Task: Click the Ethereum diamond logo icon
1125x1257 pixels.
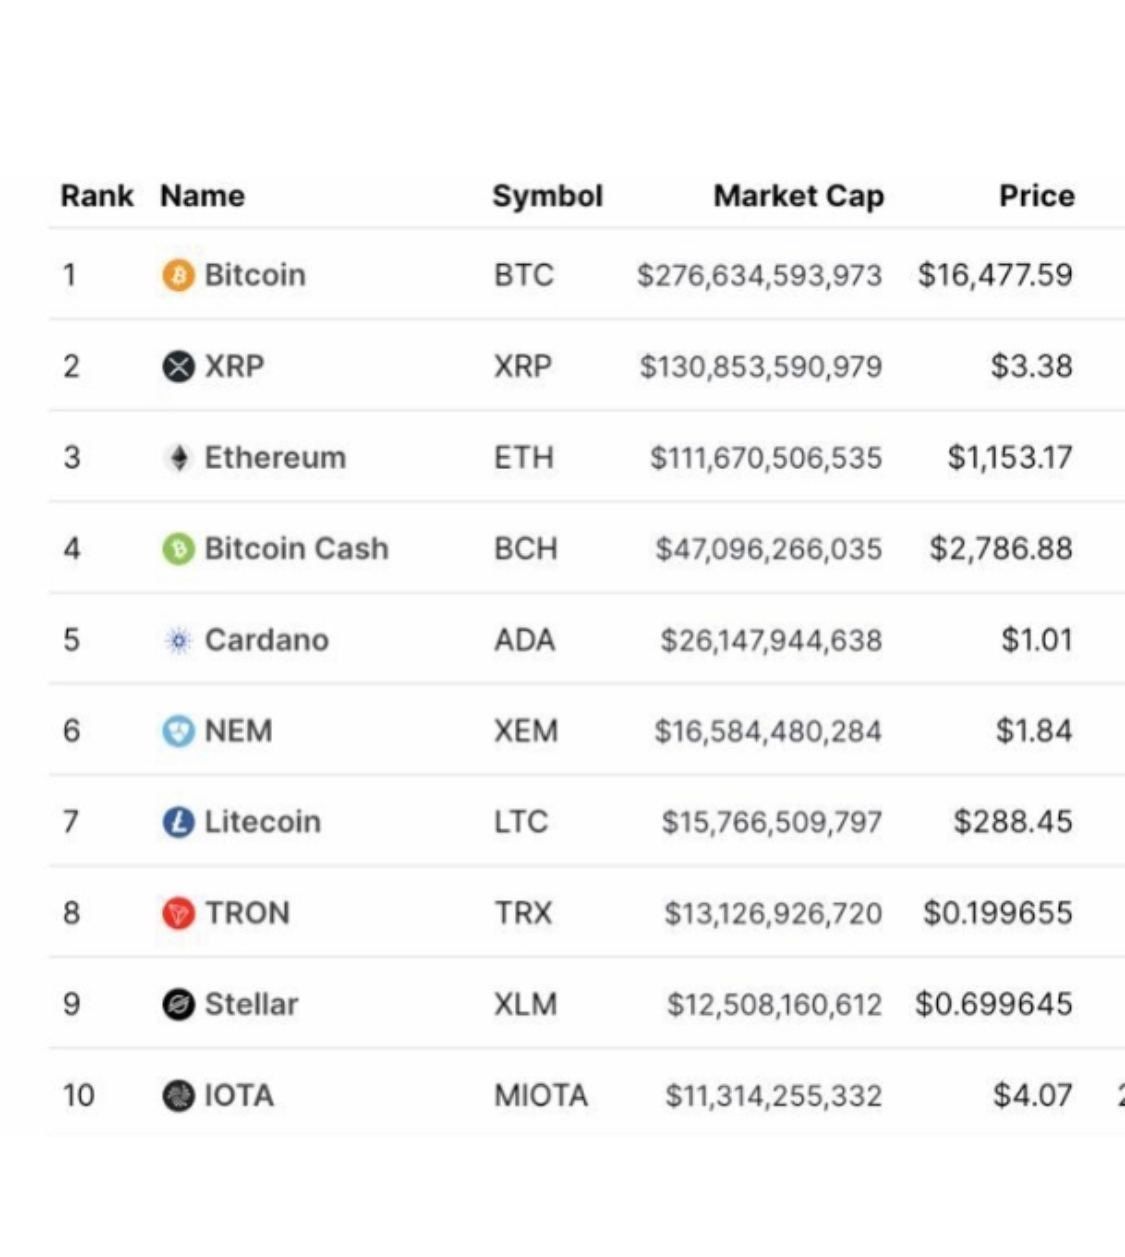Action: tap(178, 458)
